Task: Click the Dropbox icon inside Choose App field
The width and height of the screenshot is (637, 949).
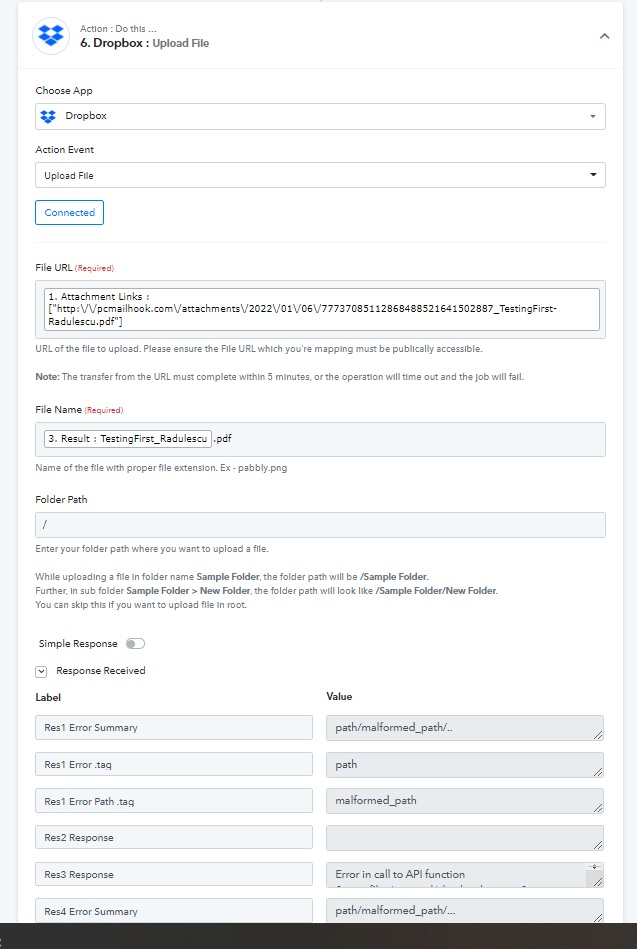Action: [x=48, y=116]
